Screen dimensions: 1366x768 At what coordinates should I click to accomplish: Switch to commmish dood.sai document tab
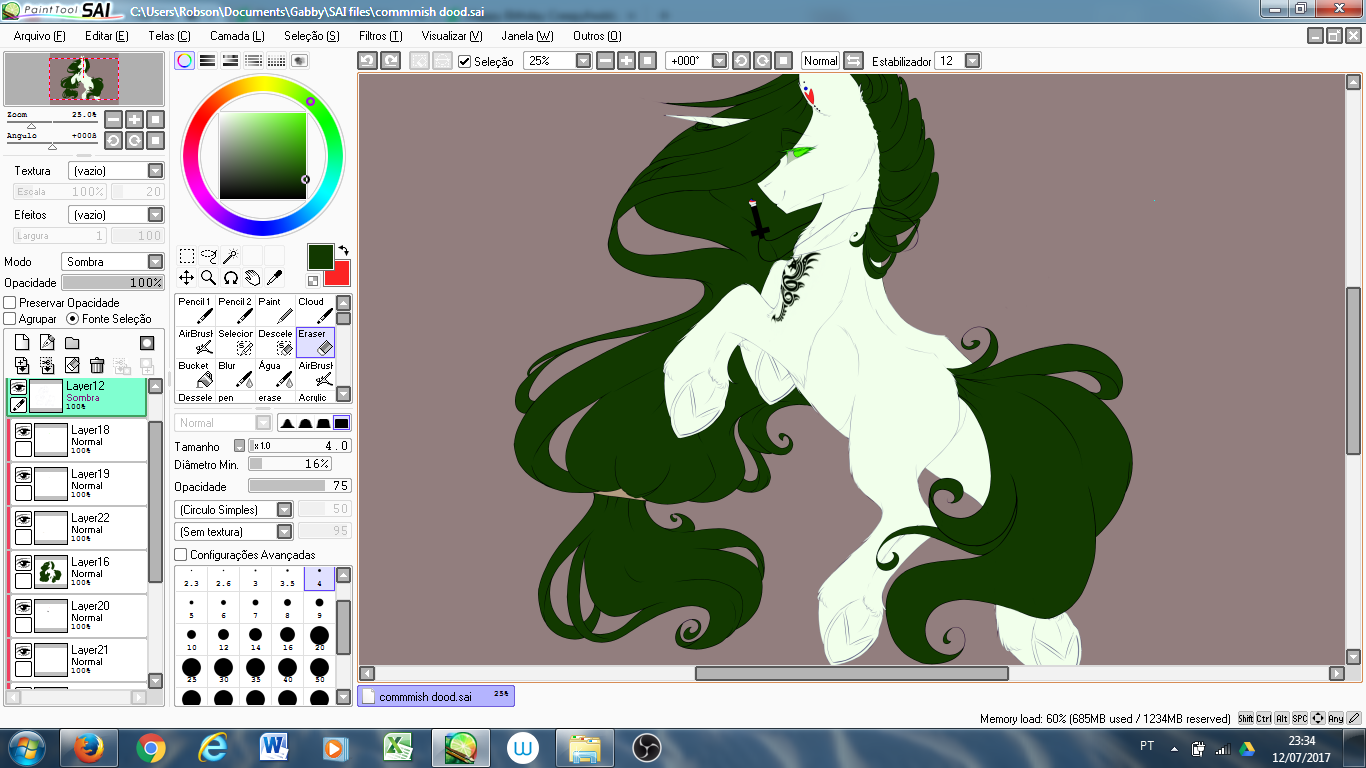[436, 696]
